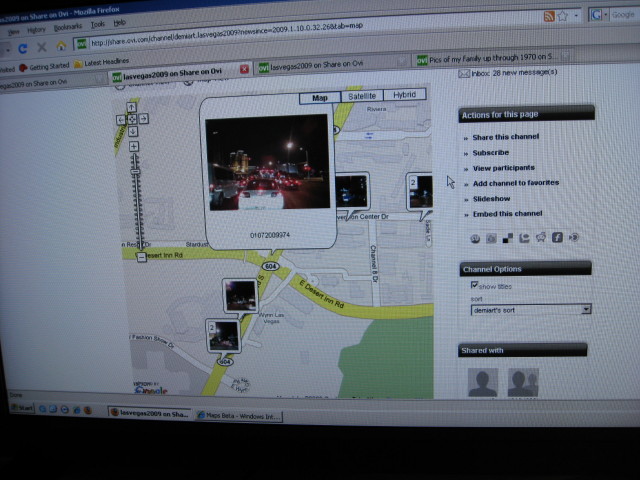Viewport: 640px width, 480px height.
Task: Pan the map left with the arrow
Action: [121, 120]
